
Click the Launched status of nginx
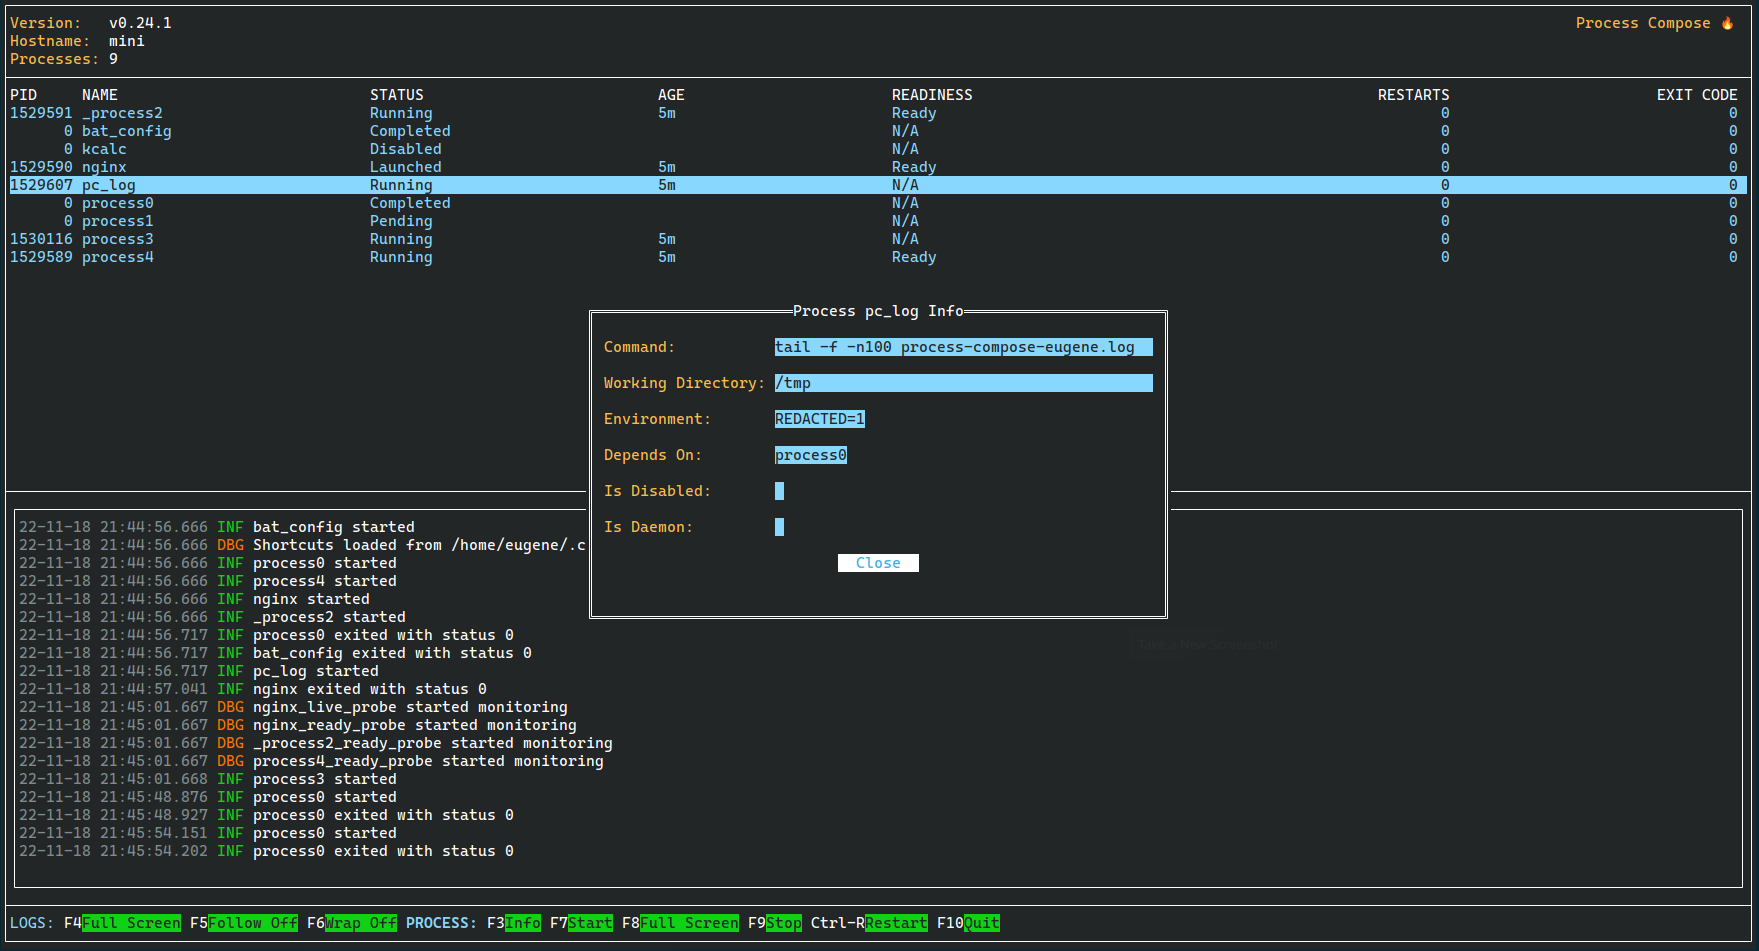tap(406, 167)
